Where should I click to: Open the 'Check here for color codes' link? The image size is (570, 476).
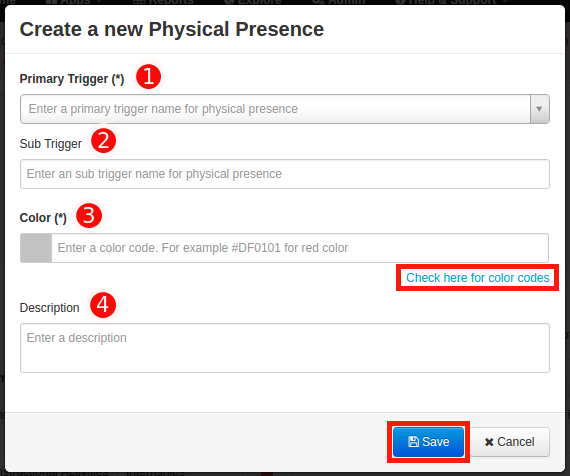coord(477,278)
